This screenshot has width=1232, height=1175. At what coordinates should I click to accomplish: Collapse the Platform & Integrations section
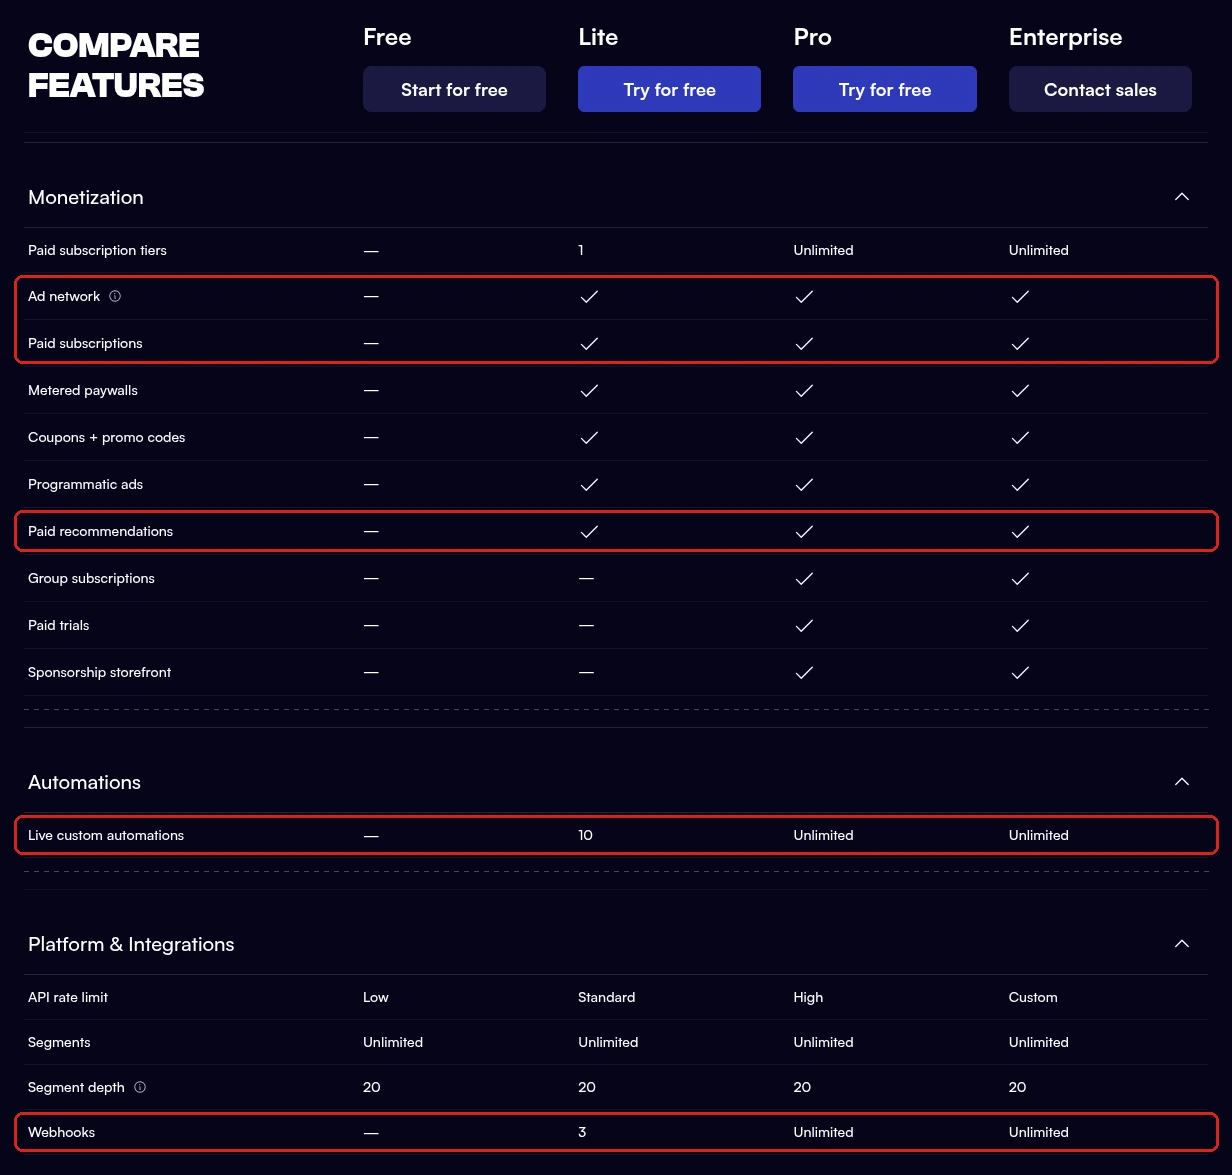pos(1182,944)
